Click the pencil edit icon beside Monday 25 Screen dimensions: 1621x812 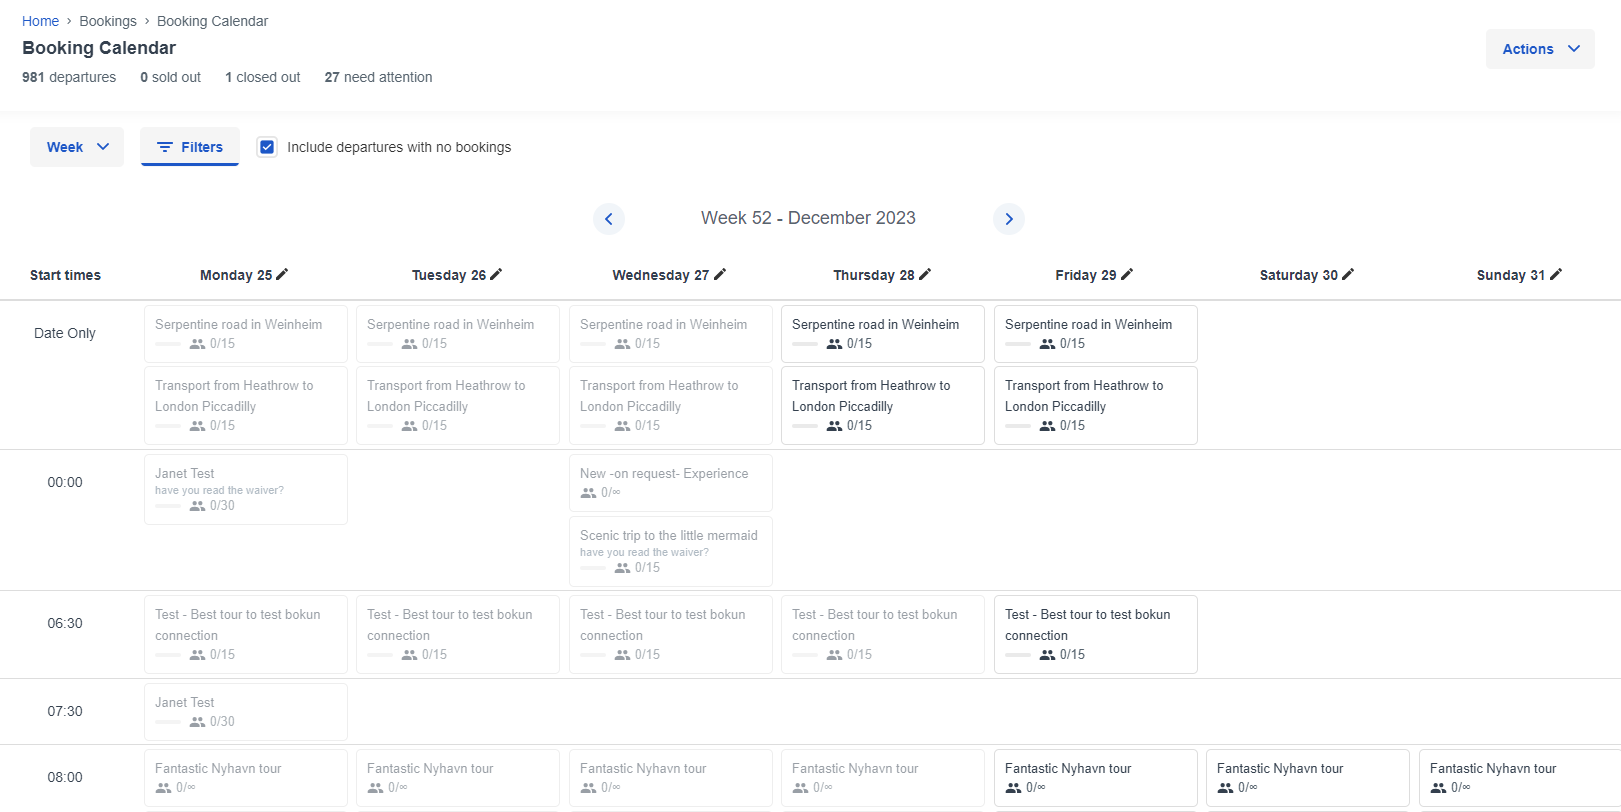click(x=282, y=274)
